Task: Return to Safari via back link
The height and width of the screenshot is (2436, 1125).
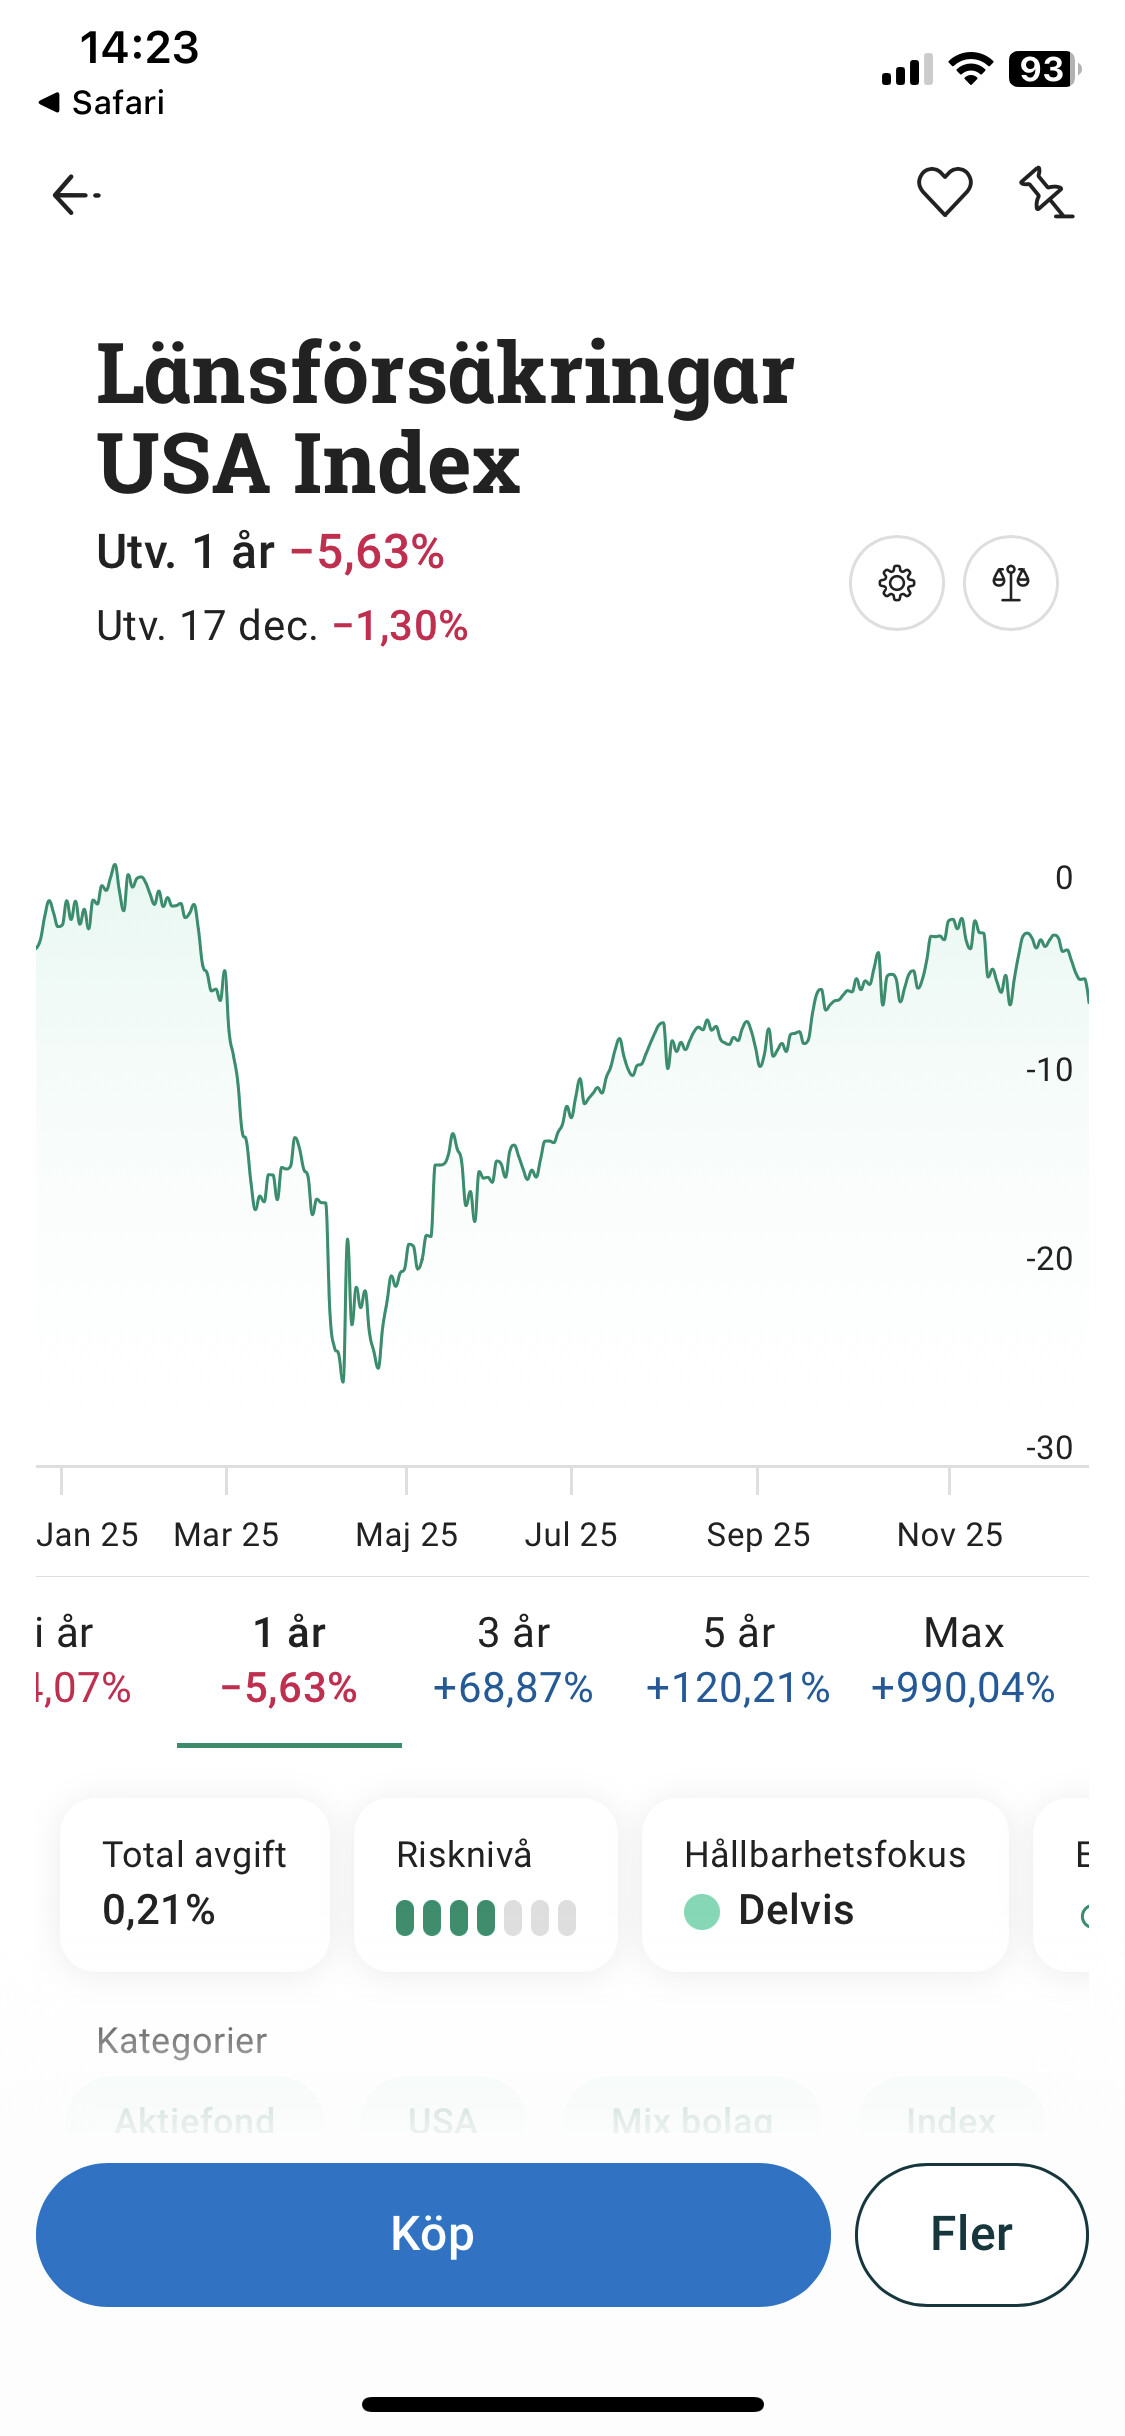Action: (x=101, y=102)
